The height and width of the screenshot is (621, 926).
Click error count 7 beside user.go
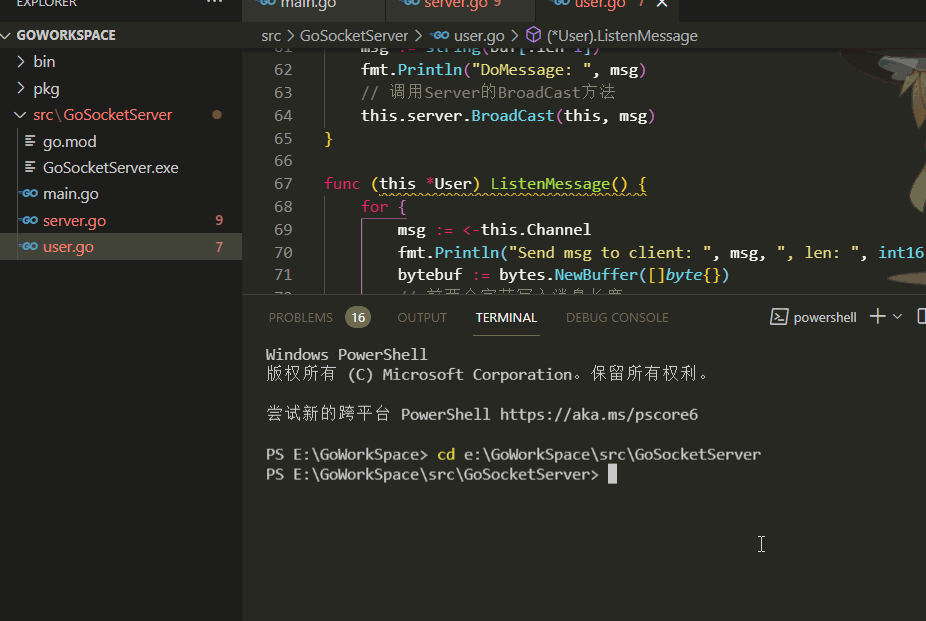pyautogui.click(x=219, y=247)
